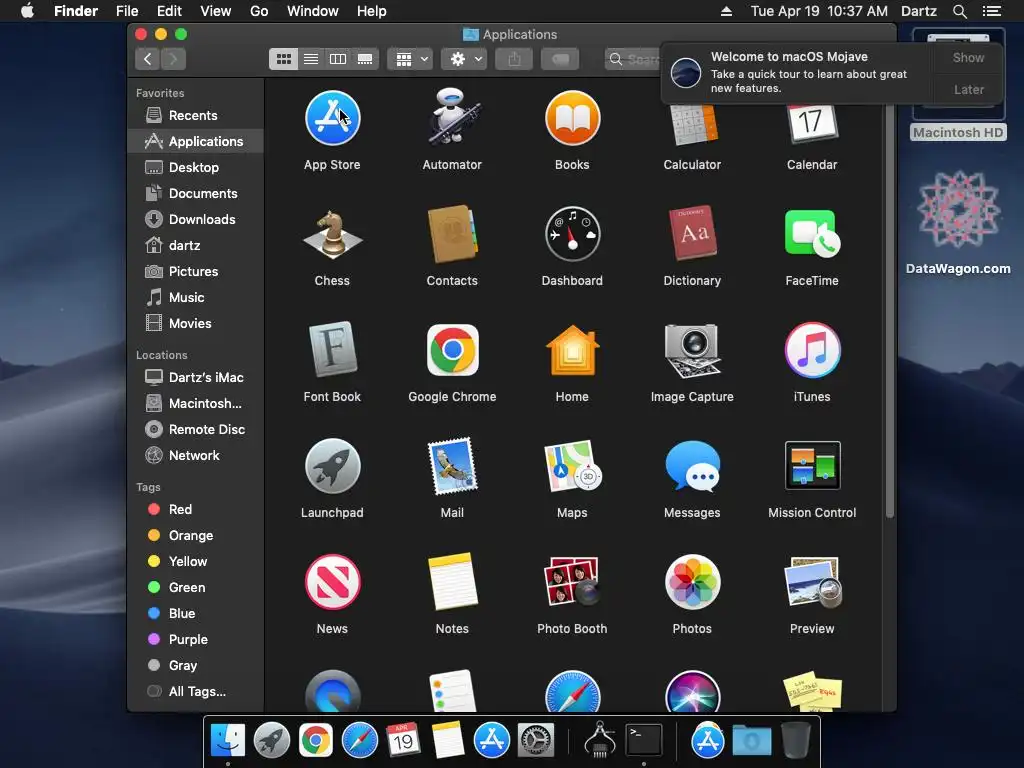This screenshot has width=1024, height=768.
Task: Select the Red tag in sidebar
Action: pos(195,509)
